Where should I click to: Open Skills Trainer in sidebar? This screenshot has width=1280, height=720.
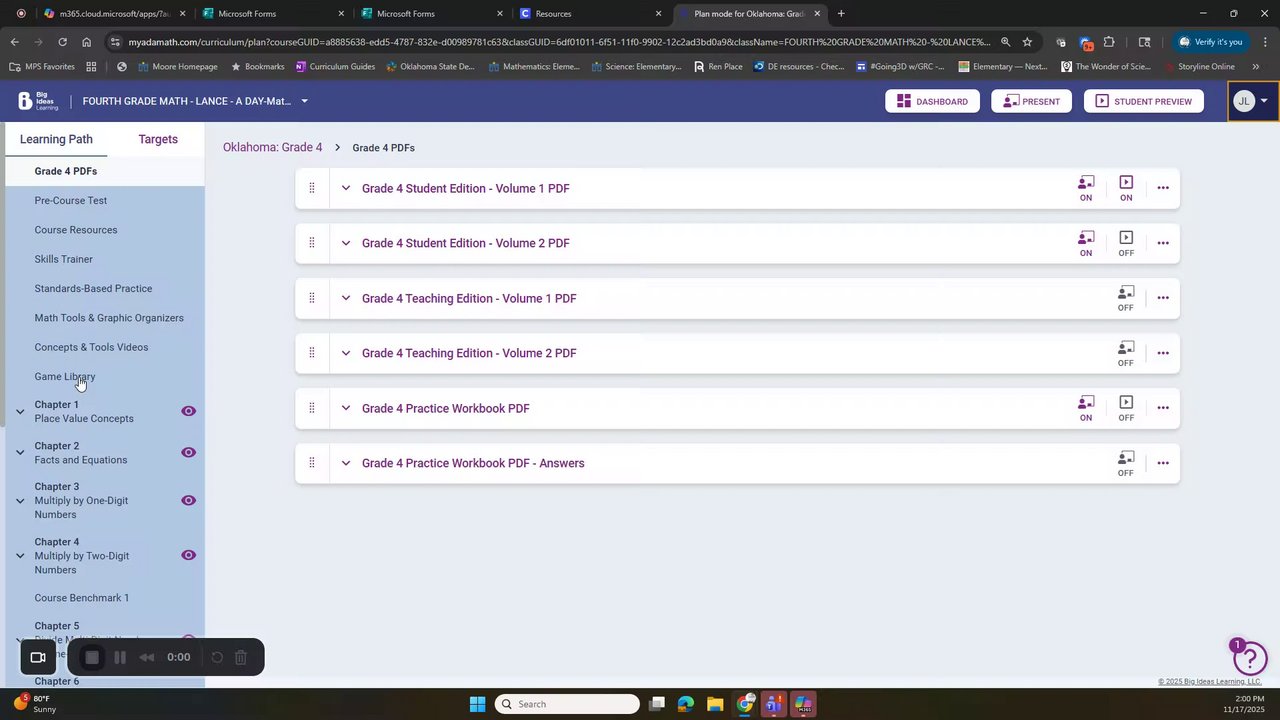click(64, 259)
